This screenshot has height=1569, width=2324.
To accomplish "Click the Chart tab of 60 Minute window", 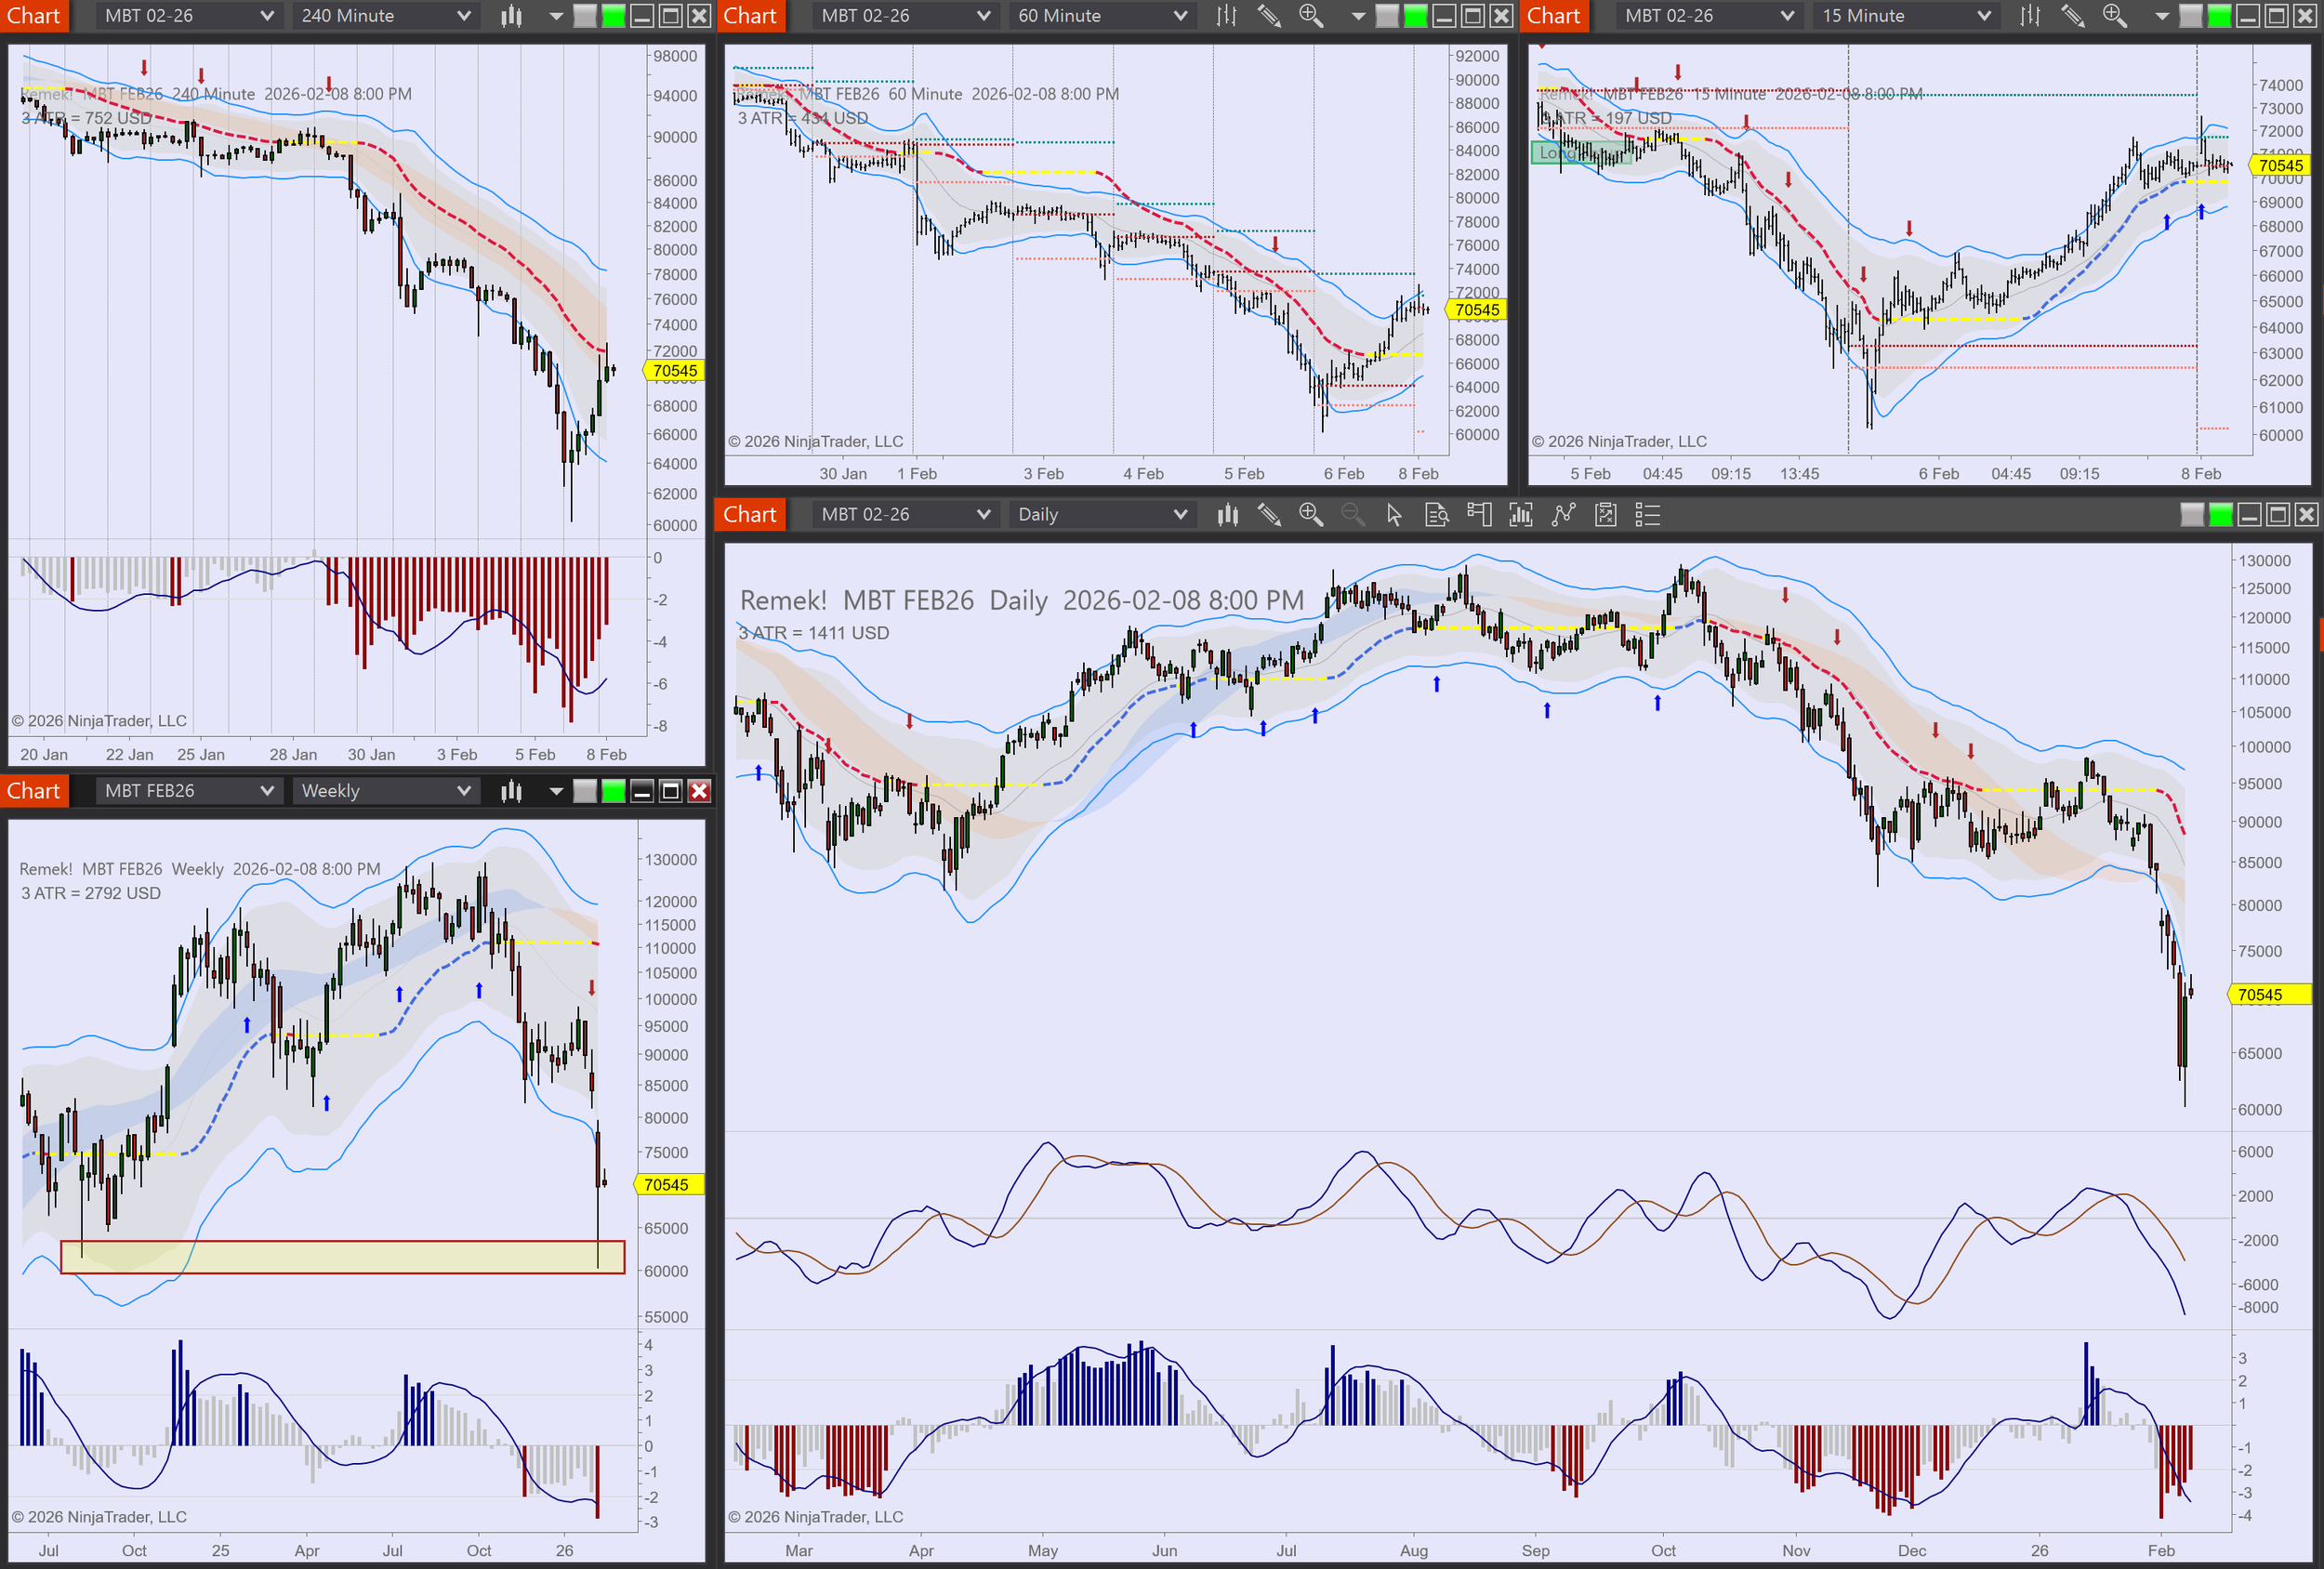I will [750, 16].
